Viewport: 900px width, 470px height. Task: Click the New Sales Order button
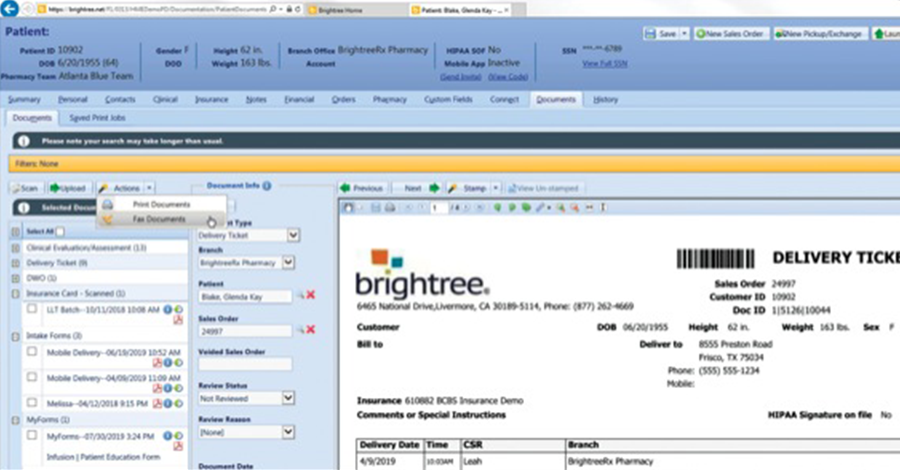click(x=730, y=34)
